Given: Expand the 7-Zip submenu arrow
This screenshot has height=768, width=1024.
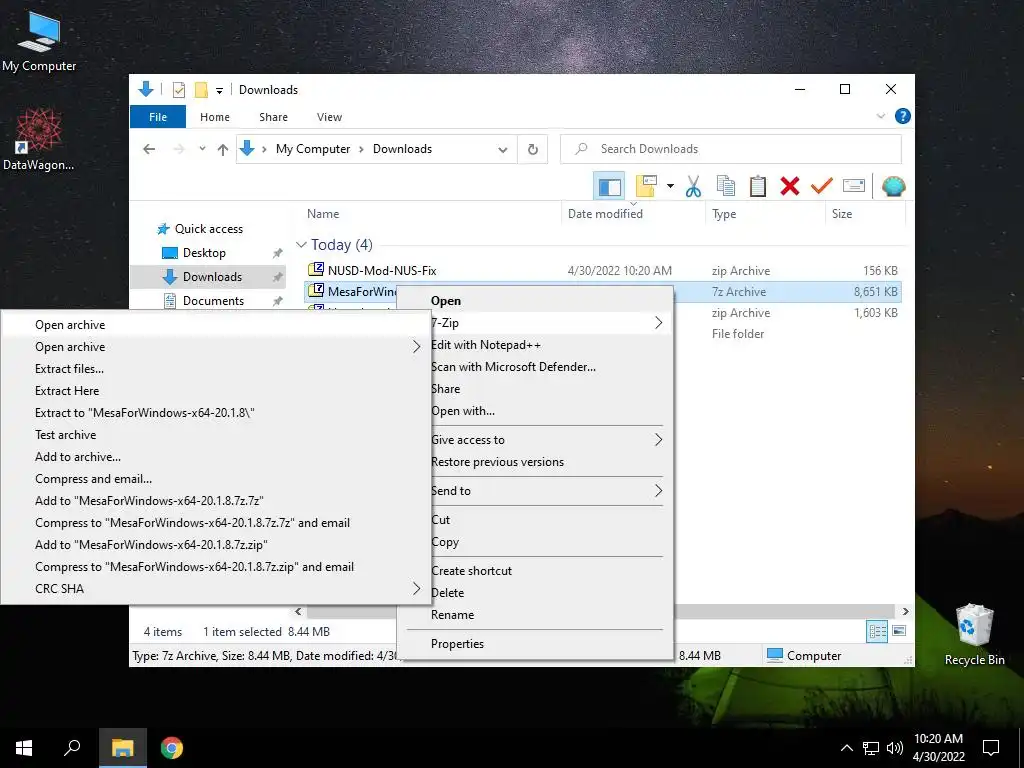Looking at the screenshot, I should (658, 323).
